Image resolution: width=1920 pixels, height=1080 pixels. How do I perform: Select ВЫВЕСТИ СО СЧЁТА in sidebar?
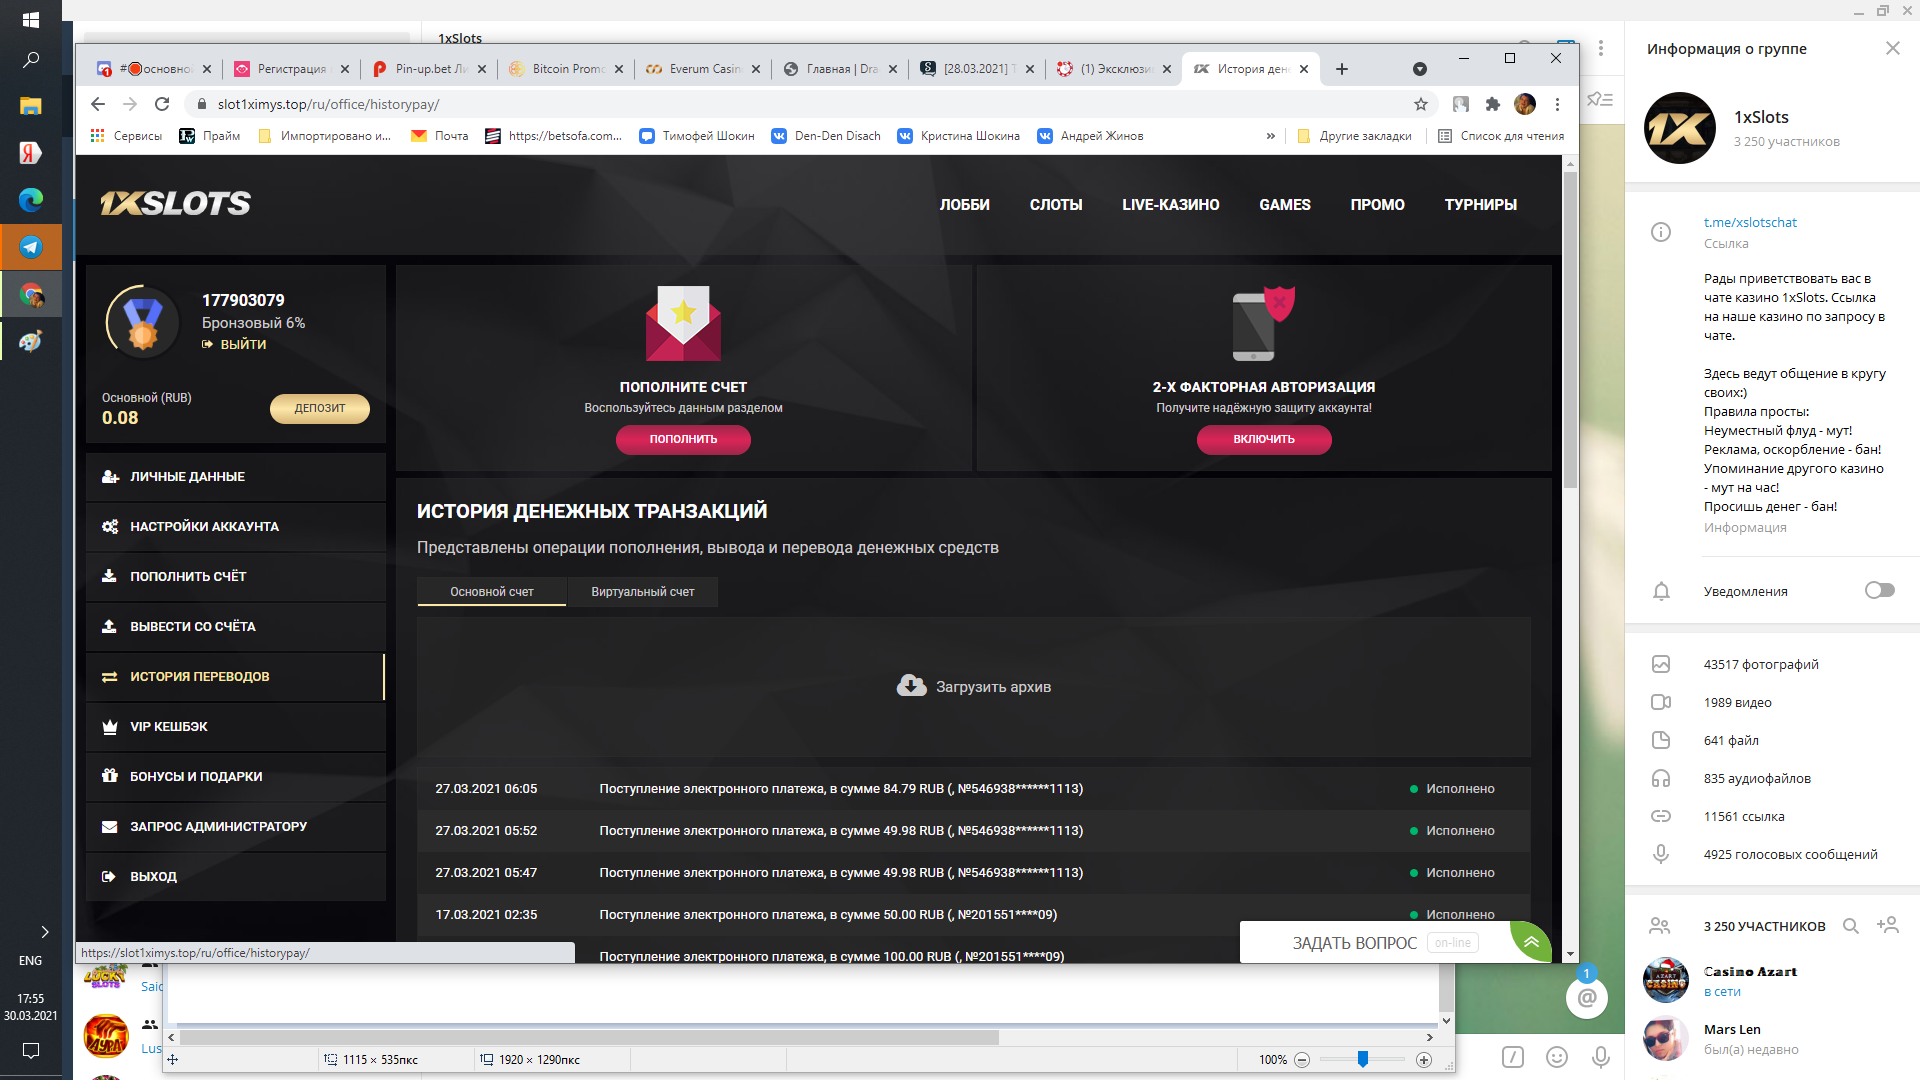click(193, 627)
